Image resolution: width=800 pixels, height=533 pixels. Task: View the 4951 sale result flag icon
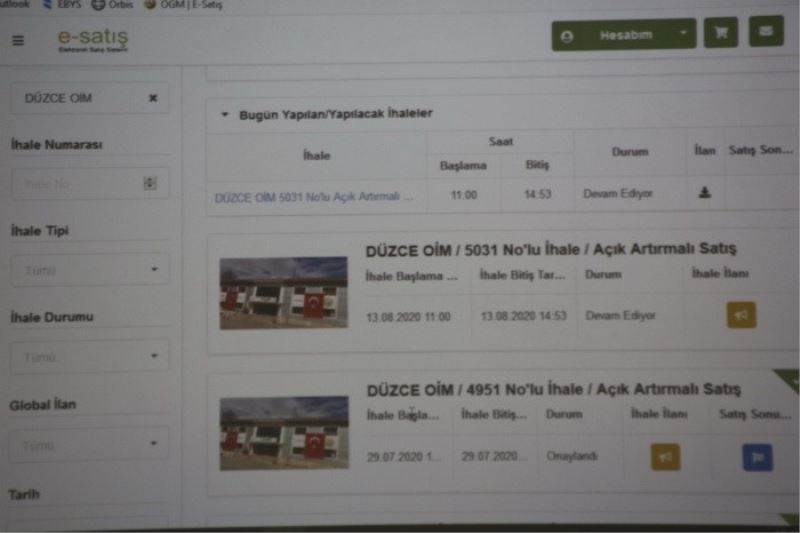[757, 457]
